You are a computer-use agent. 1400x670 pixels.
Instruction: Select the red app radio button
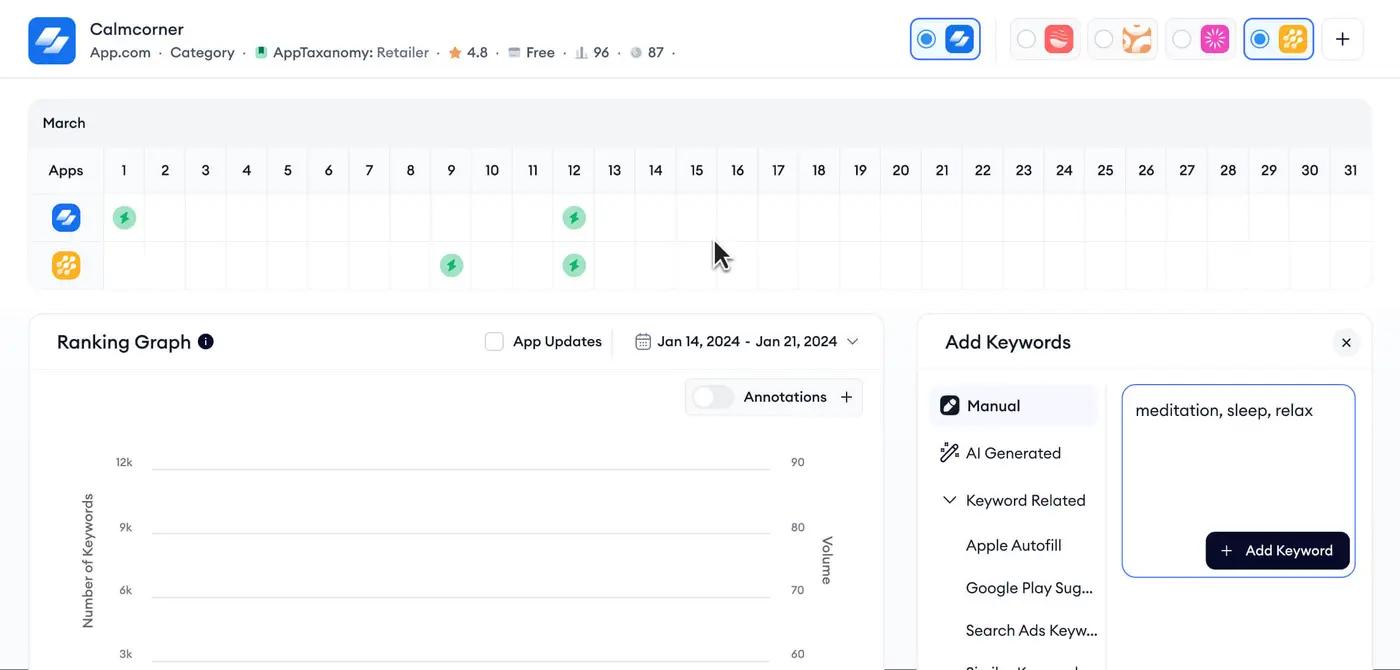click(x=1026, y=39)
